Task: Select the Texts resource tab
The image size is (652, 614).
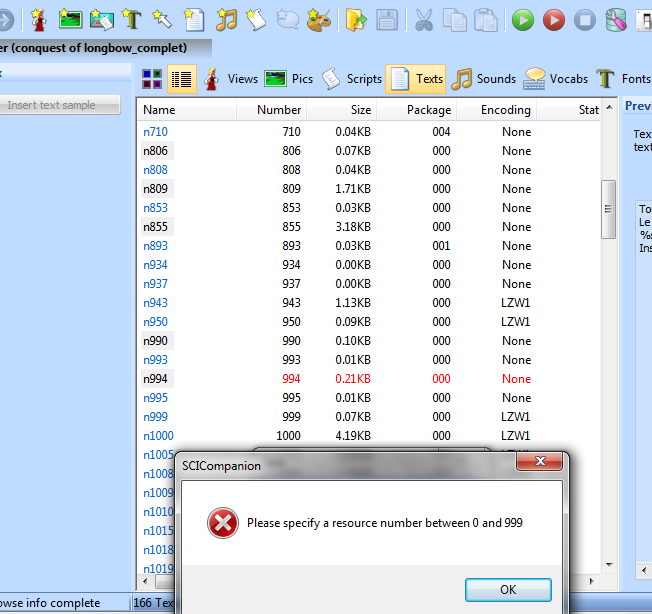Action: (416, 79)
